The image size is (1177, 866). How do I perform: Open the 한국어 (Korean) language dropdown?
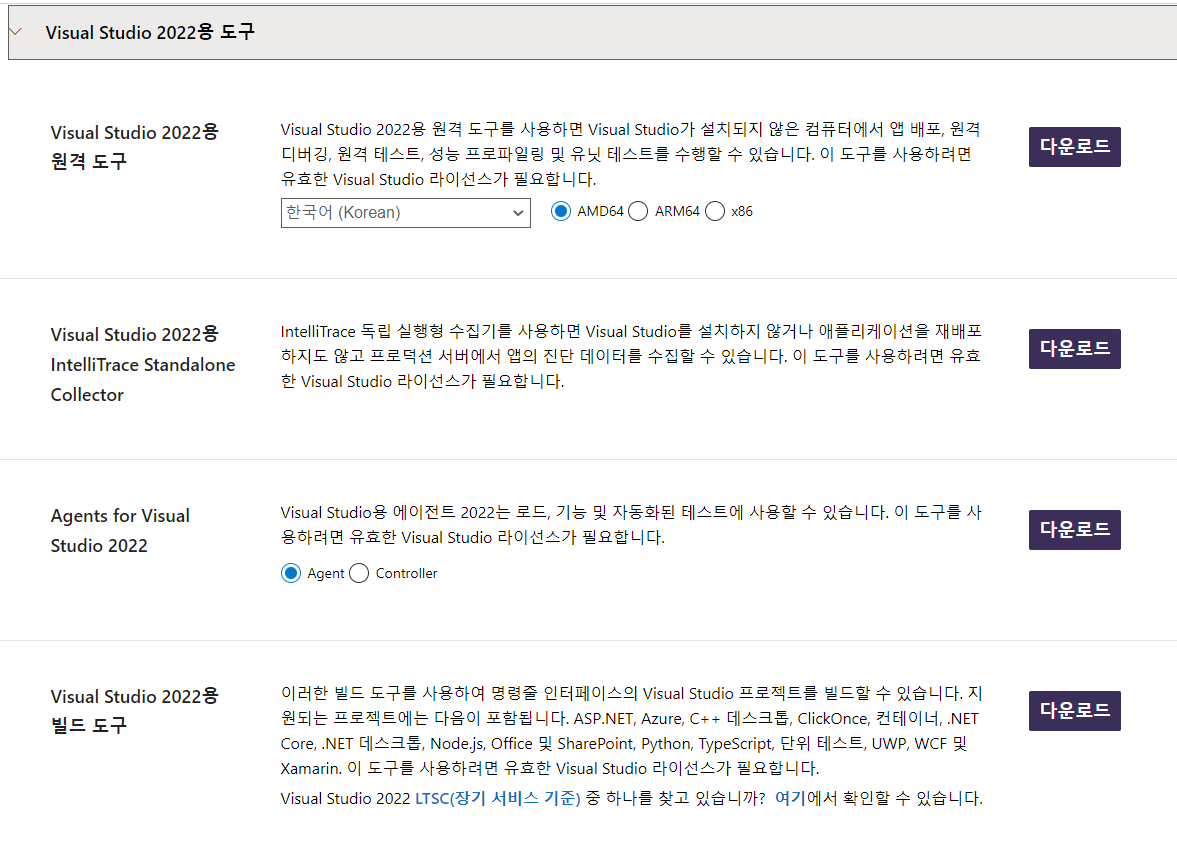tap(405, 212)
